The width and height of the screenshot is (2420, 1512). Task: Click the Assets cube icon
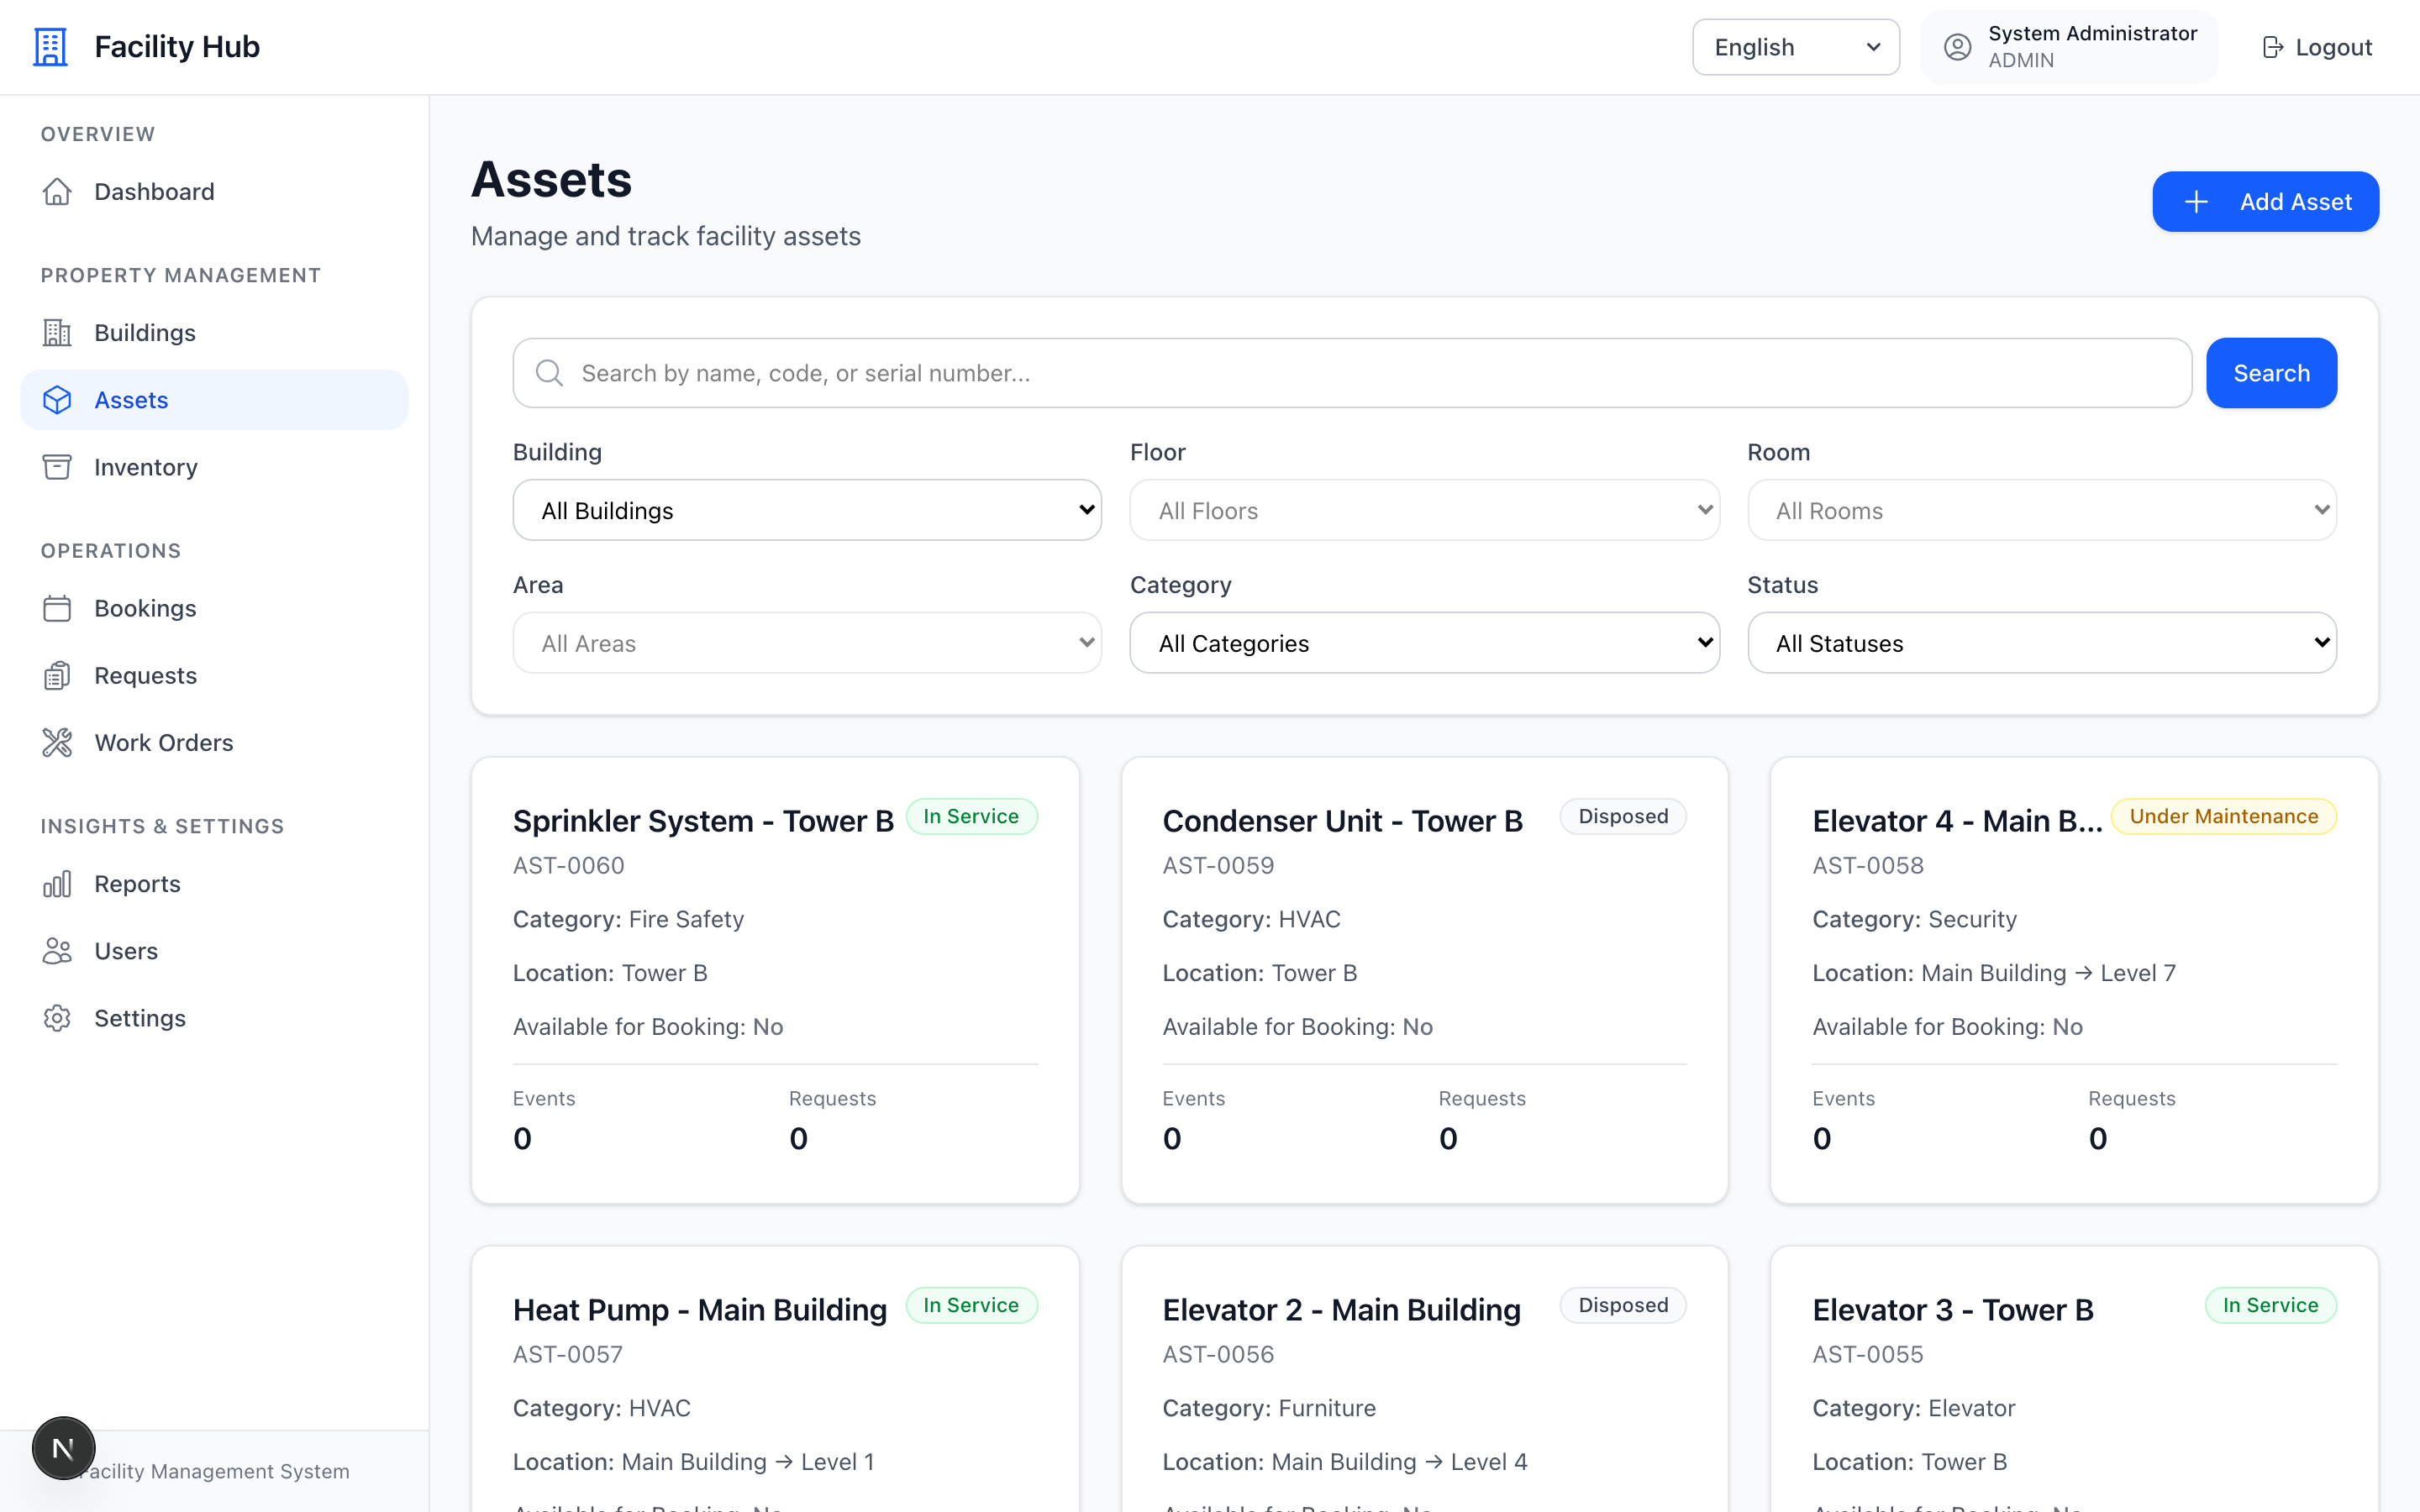pos(57,400)
